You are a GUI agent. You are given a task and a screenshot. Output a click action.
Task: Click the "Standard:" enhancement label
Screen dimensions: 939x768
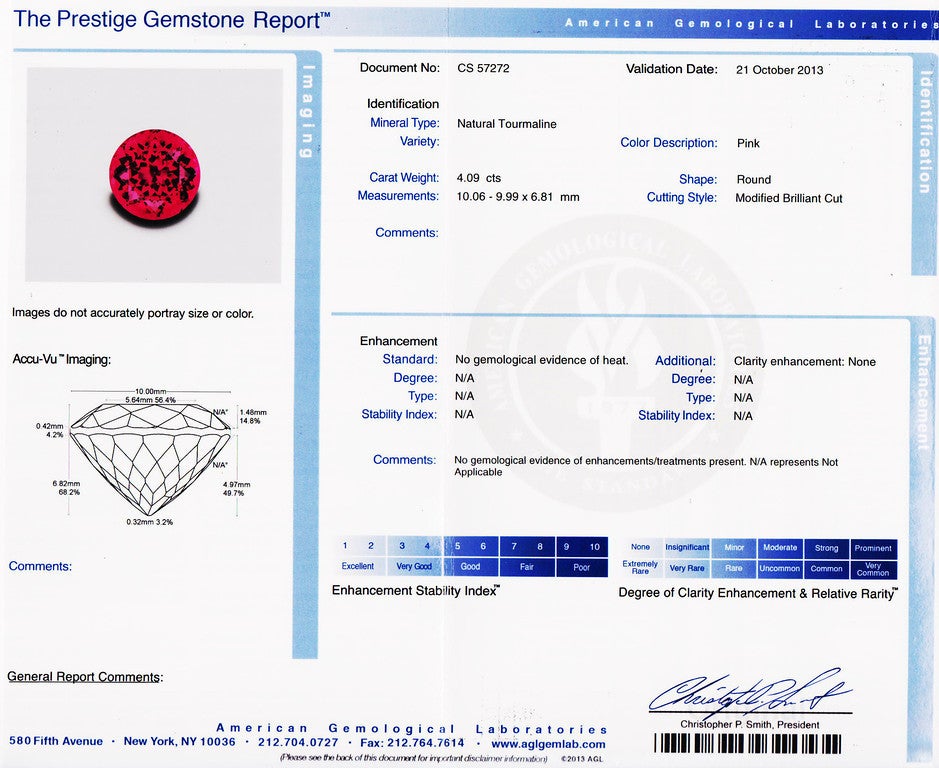(410, 359)
